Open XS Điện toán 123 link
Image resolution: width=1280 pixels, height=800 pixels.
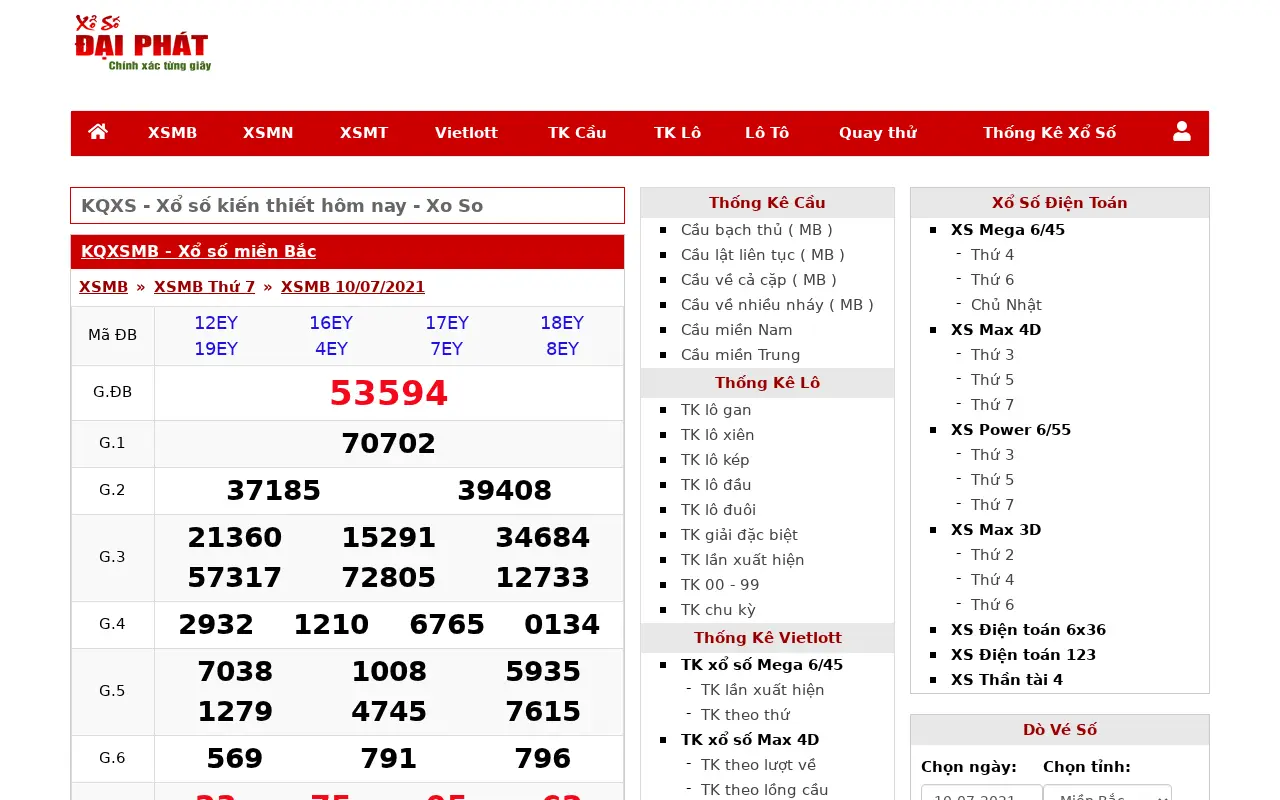pos(1023,655)
